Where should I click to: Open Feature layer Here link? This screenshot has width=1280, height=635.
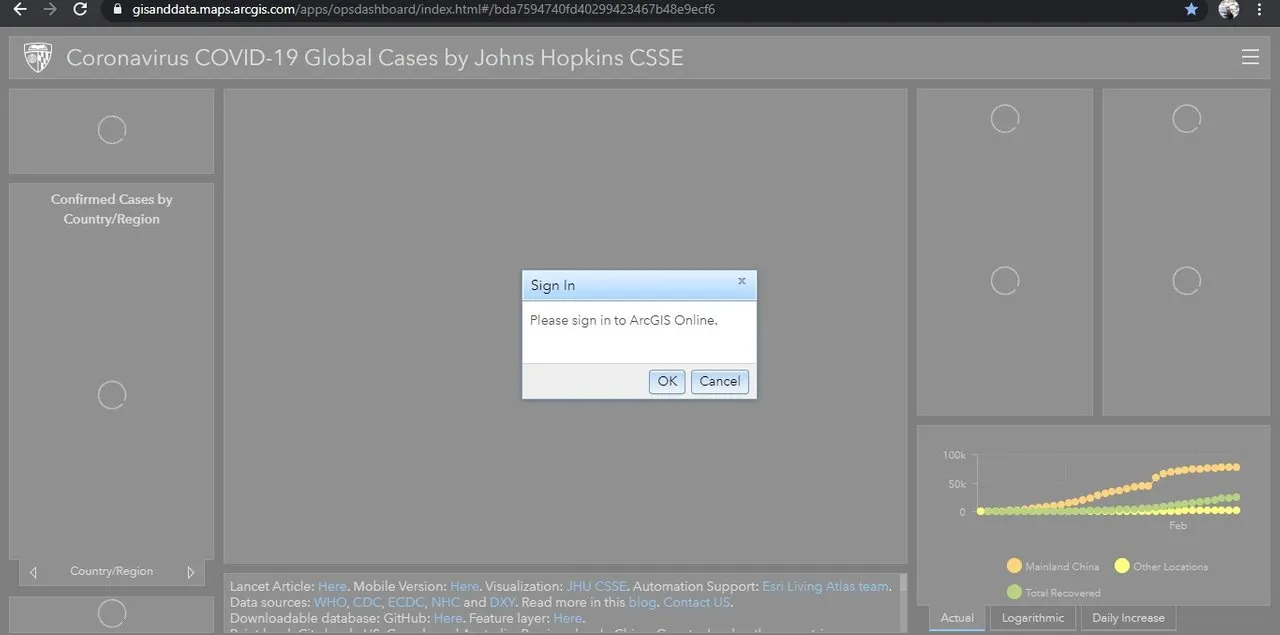(x=567, y=619)
